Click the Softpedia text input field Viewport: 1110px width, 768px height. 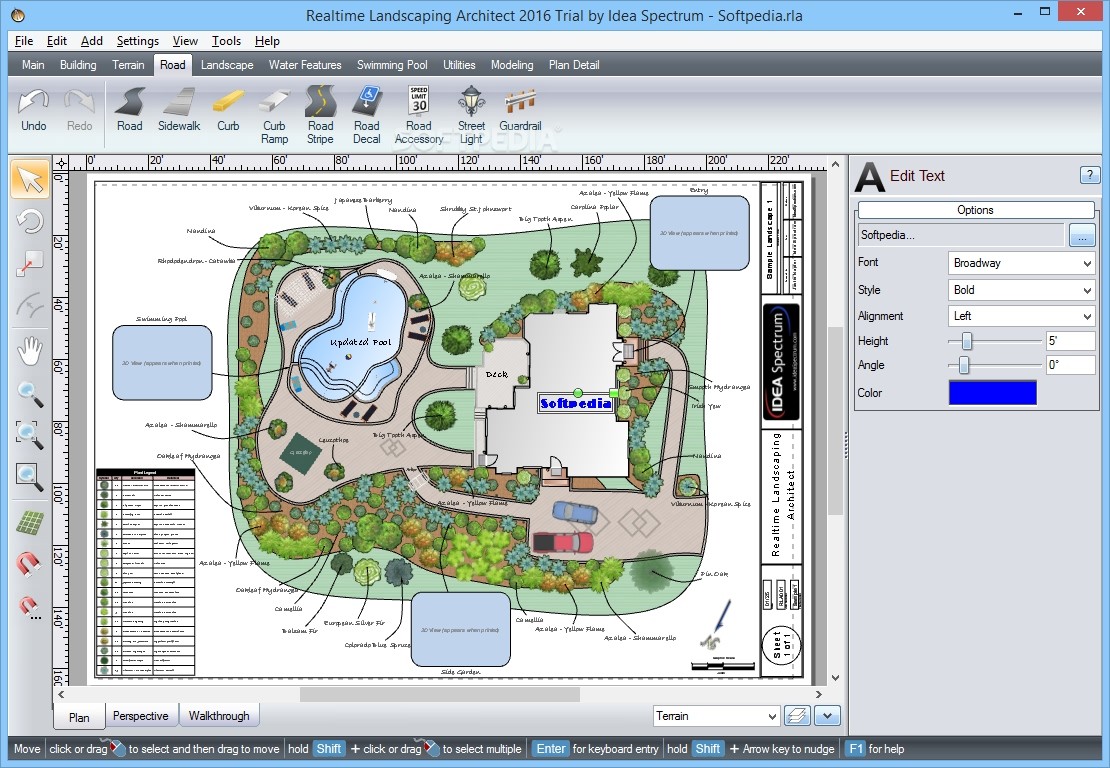pyautogui.click(x=961, y=235)
